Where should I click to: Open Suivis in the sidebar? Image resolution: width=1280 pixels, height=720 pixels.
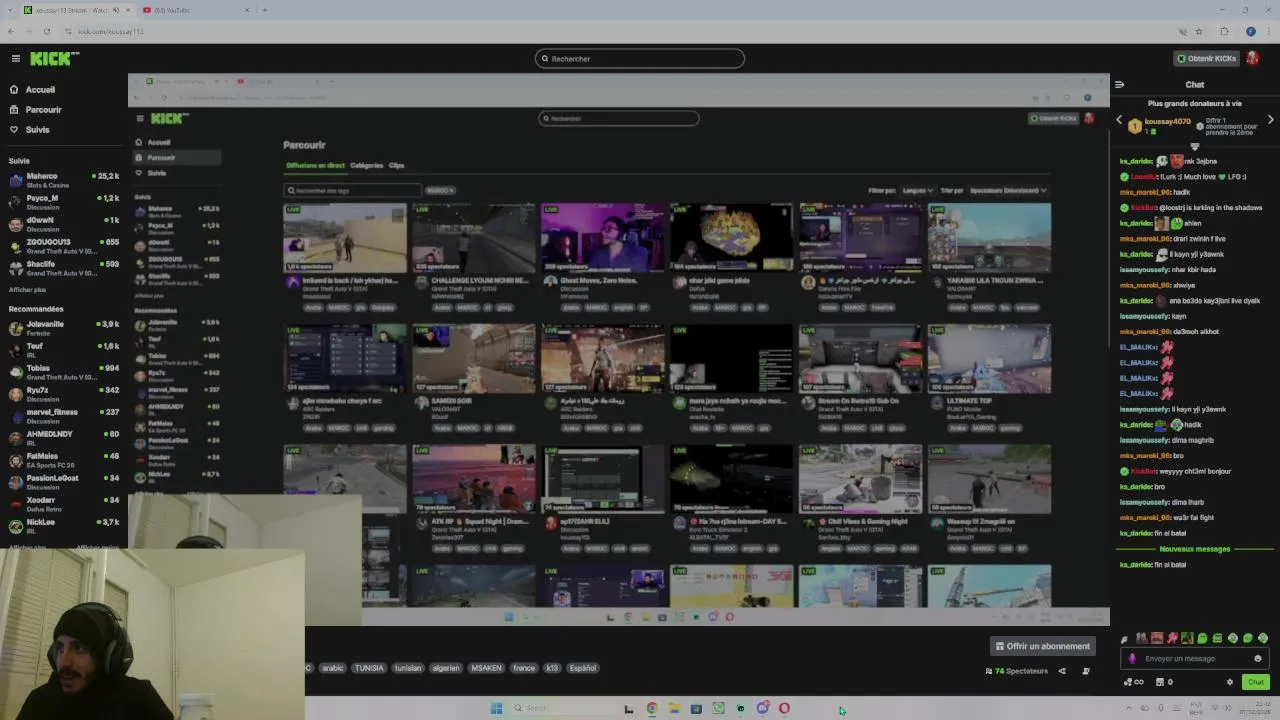(37, 130)
